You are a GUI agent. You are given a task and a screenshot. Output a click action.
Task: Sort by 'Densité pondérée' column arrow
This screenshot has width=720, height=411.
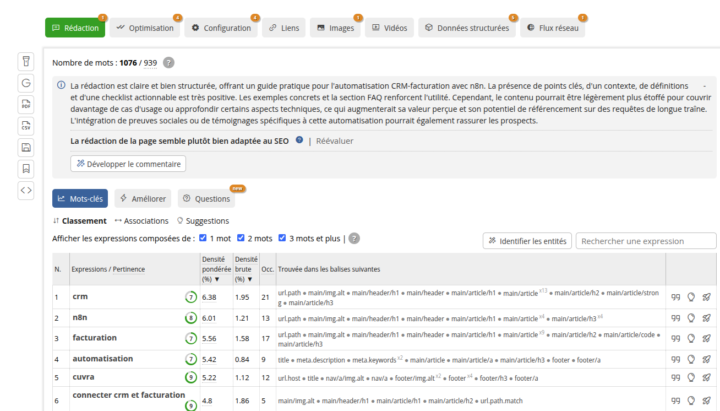coord(217,279)
